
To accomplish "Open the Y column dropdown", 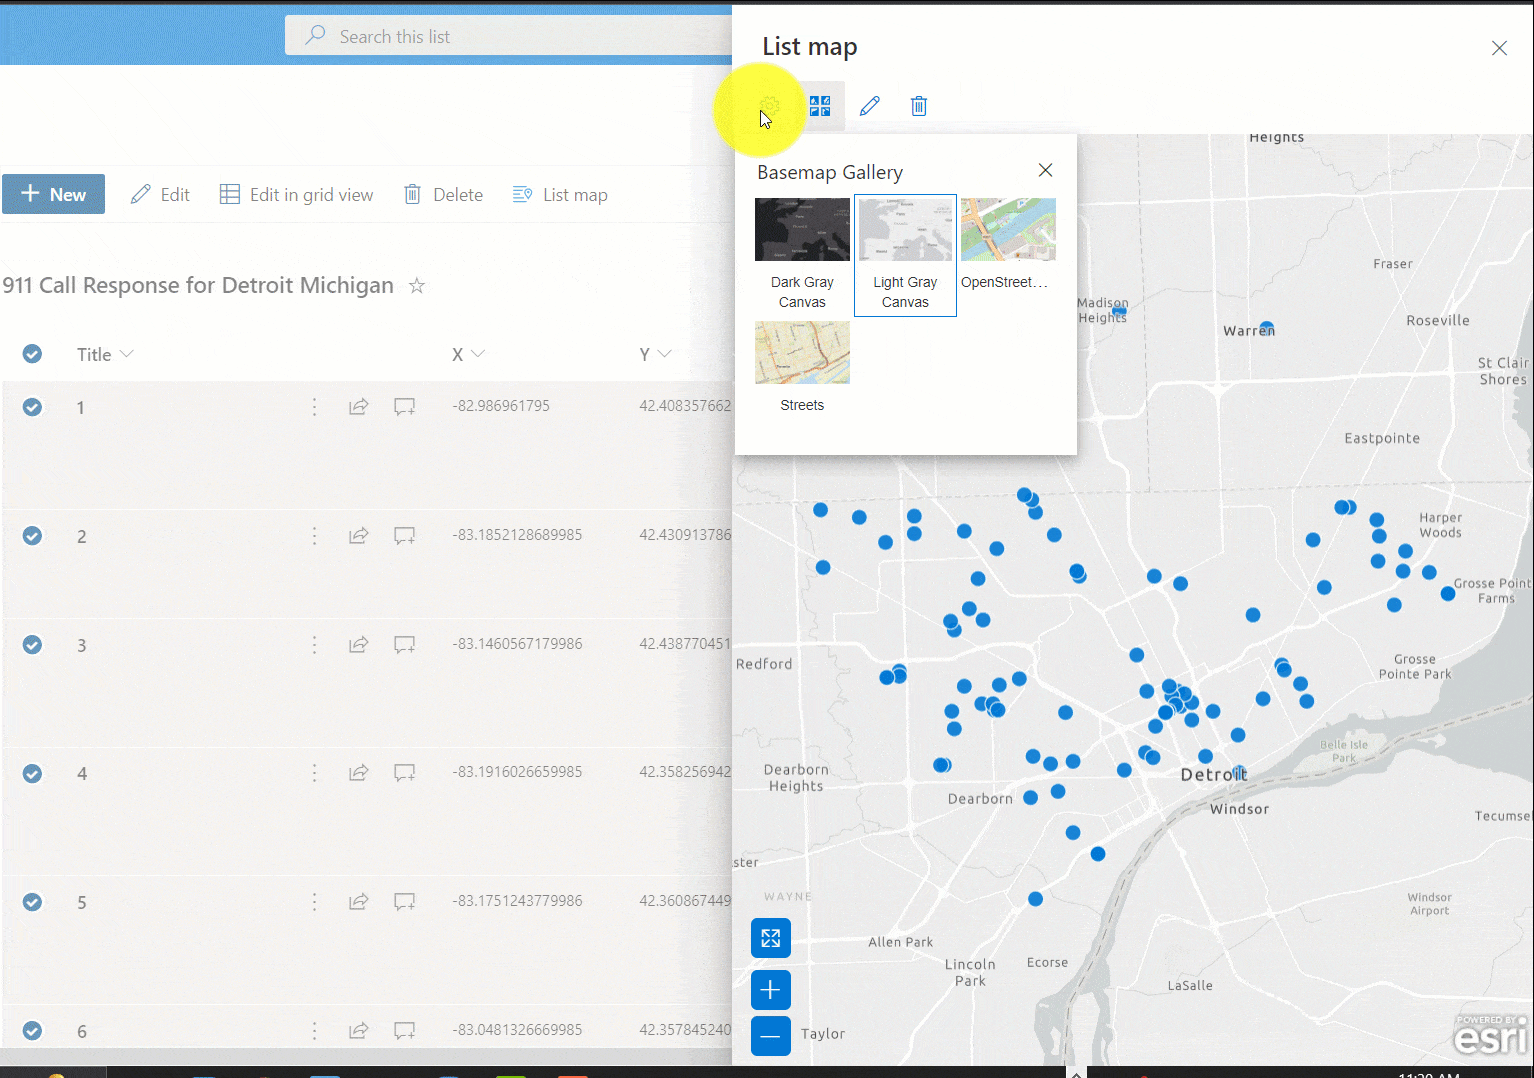I will (x=667, y=353).
